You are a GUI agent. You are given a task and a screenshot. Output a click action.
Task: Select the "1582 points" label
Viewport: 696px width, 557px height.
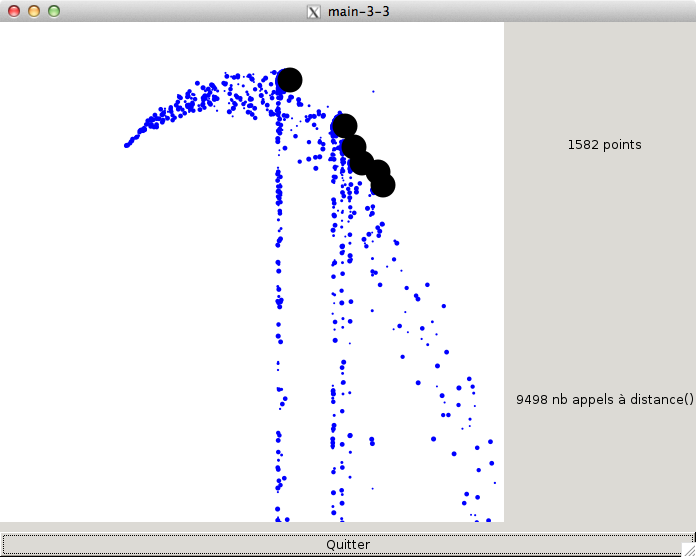click(604, 144)
